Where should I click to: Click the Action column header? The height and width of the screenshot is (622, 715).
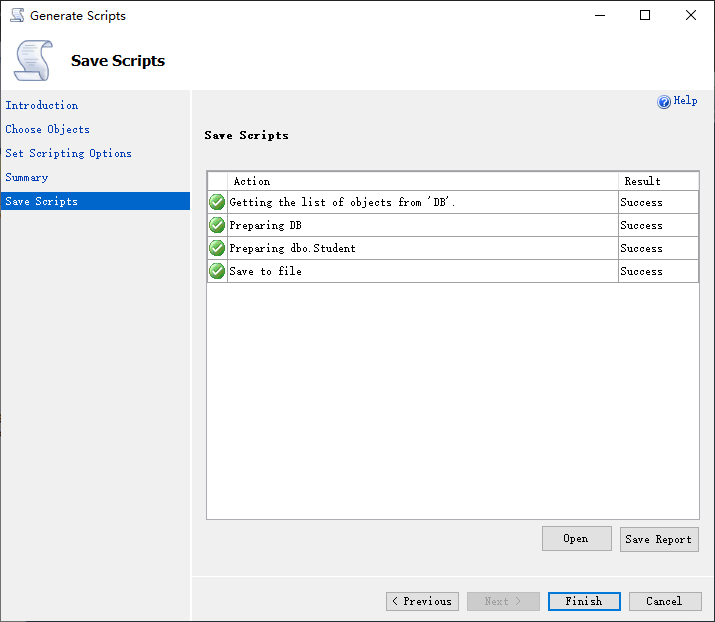pos(252,181)
